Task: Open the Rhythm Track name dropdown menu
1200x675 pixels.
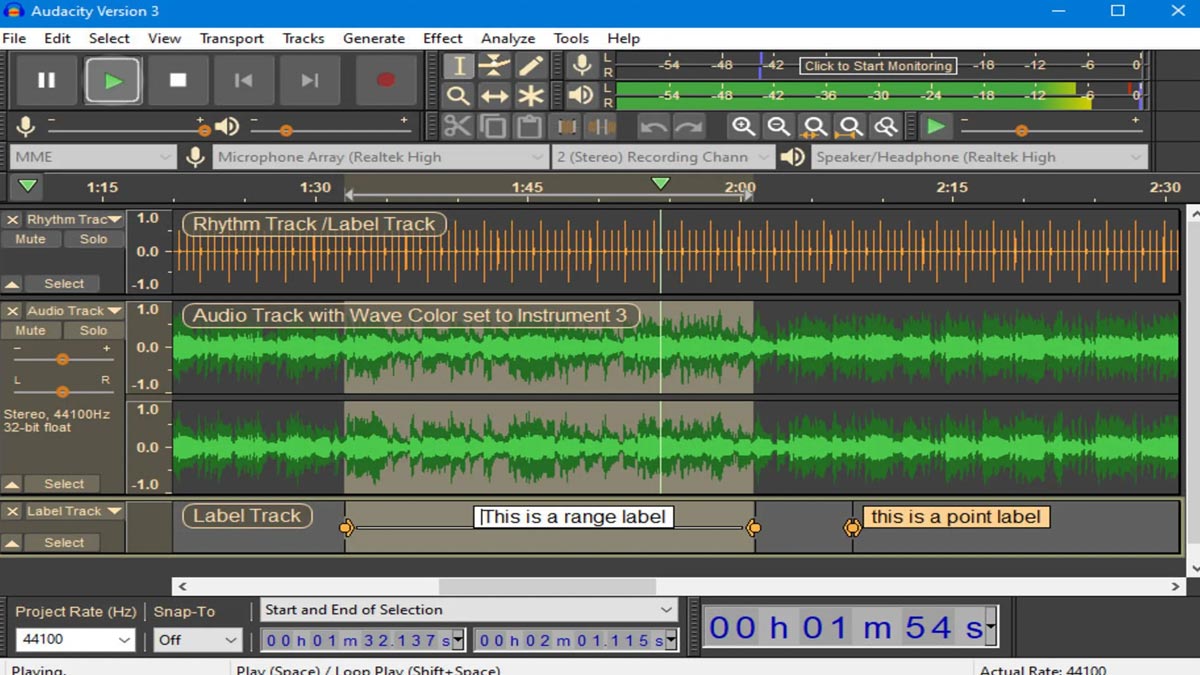Action: (73, 219)
